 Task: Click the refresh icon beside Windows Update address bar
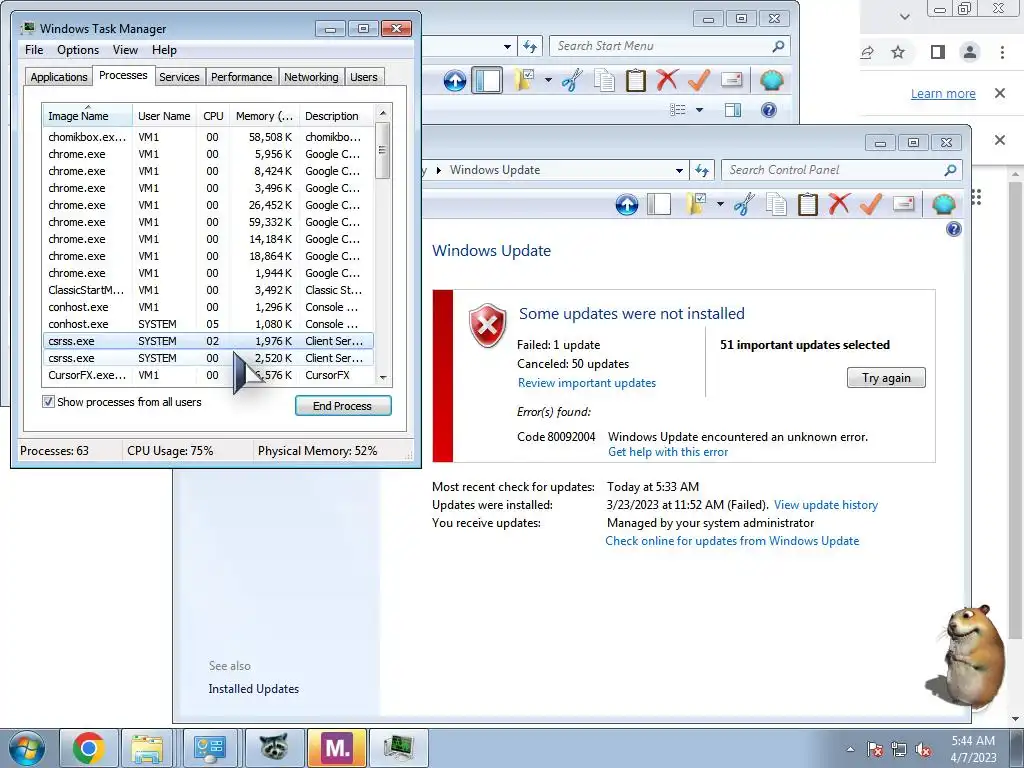(x=702, y=170)
